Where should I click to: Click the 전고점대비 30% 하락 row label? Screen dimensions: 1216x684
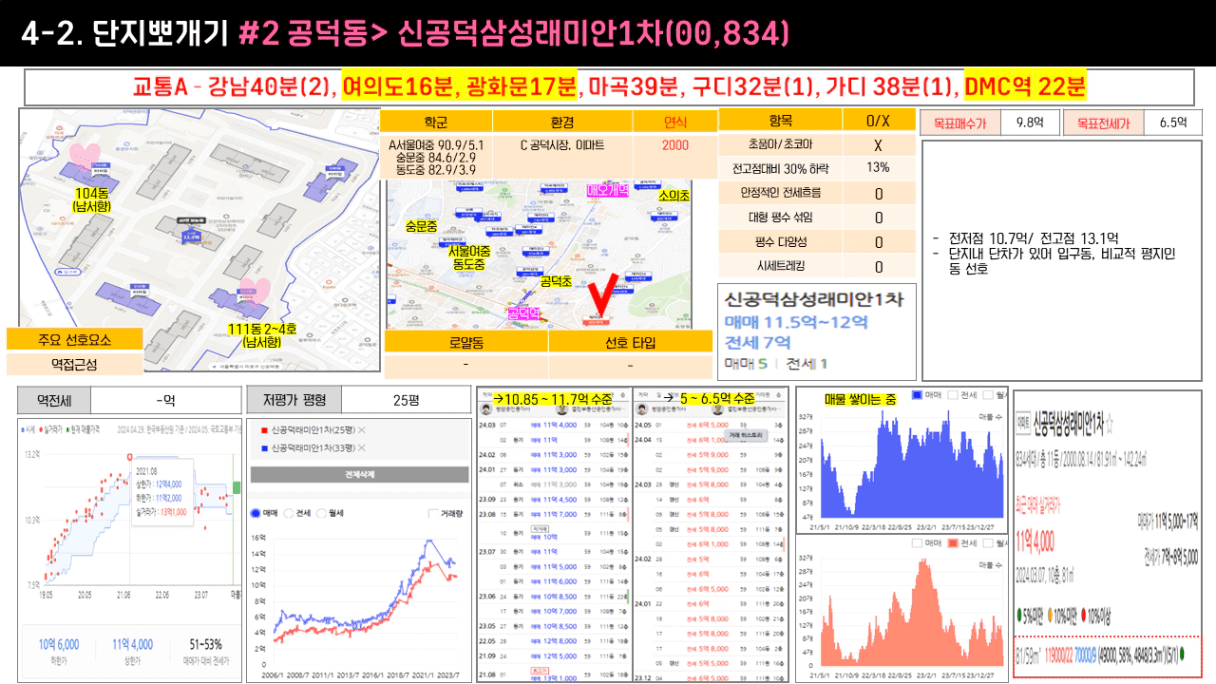(x=780, y=168)
